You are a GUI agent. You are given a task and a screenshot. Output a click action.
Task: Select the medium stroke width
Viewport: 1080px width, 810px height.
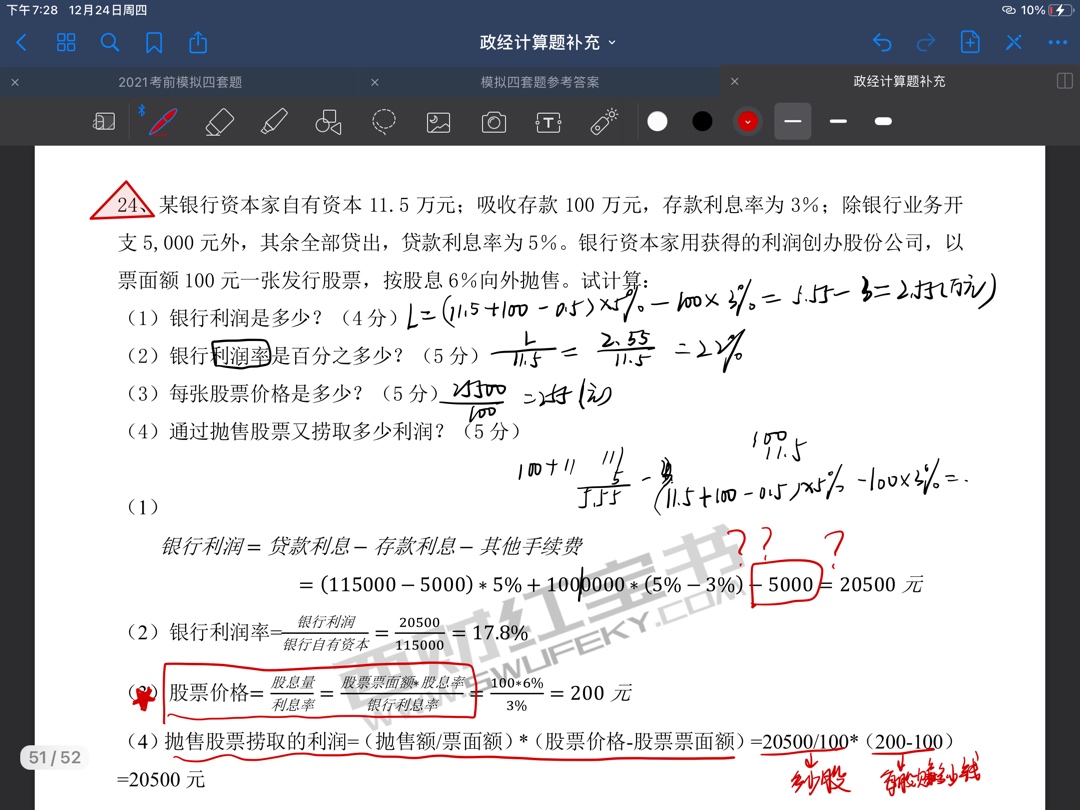point(838,121)
